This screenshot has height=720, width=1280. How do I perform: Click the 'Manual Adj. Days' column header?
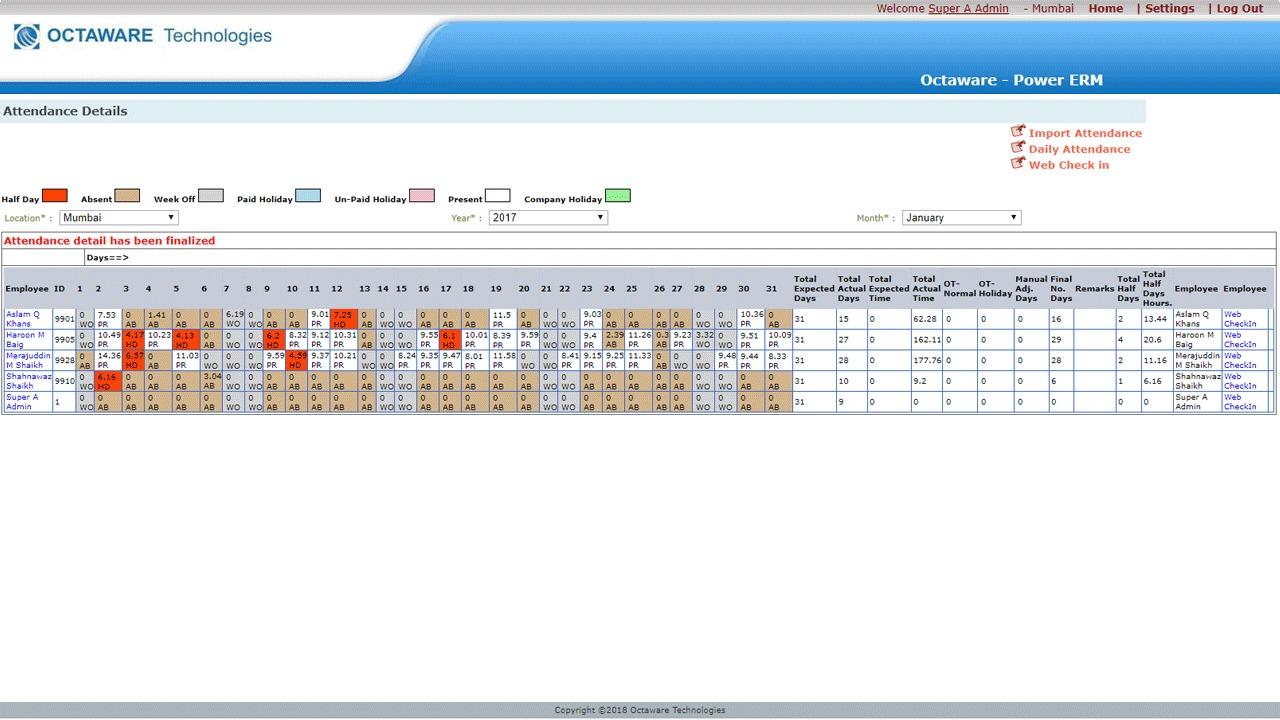click(x=1031, y=289)
